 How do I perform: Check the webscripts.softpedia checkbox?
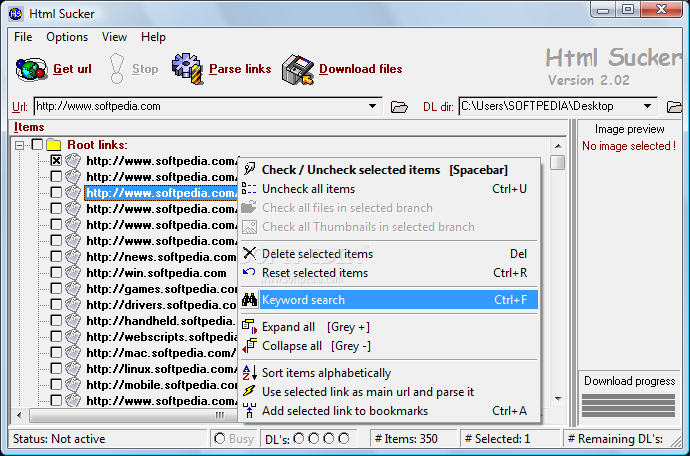(56, 337)
